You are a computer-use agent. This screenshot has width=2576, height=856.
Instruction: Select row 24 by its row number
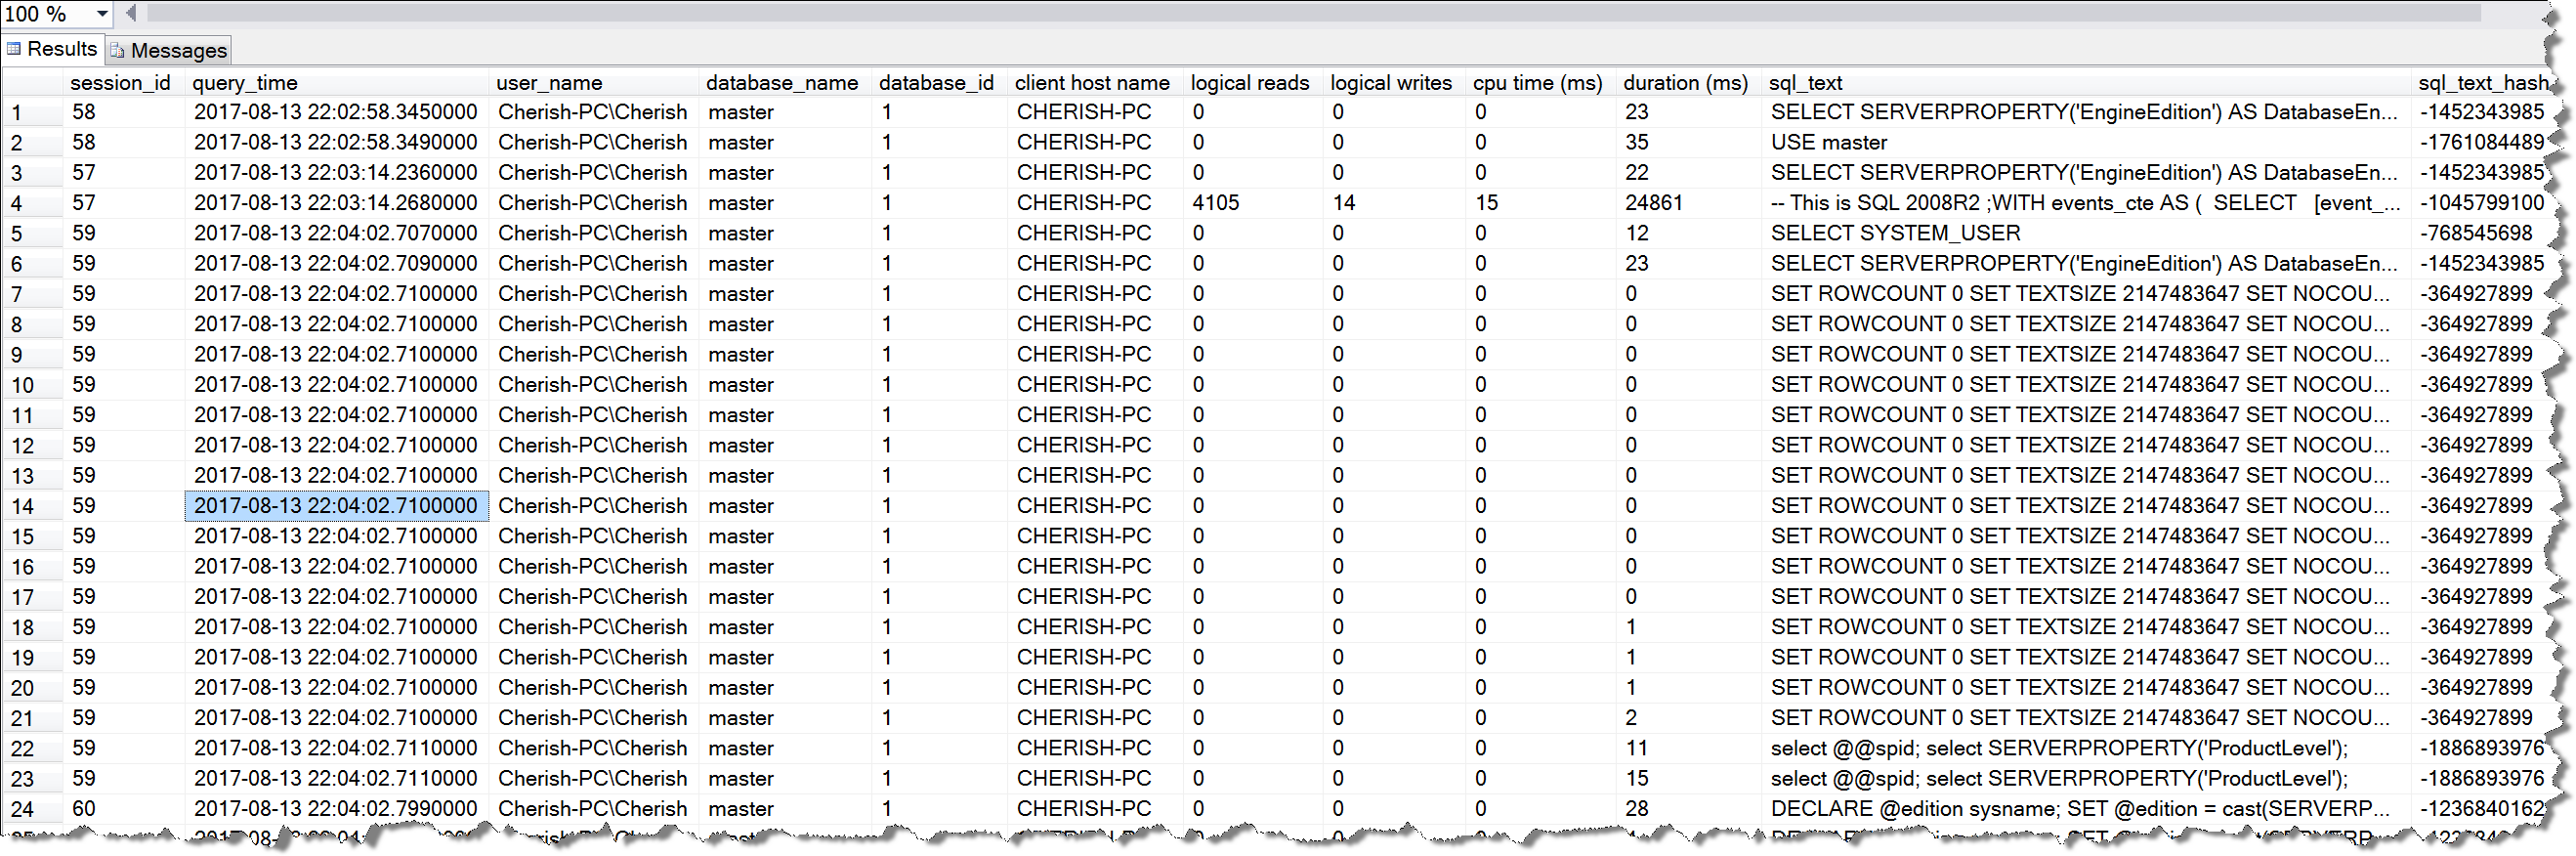(x=32, y=810)
